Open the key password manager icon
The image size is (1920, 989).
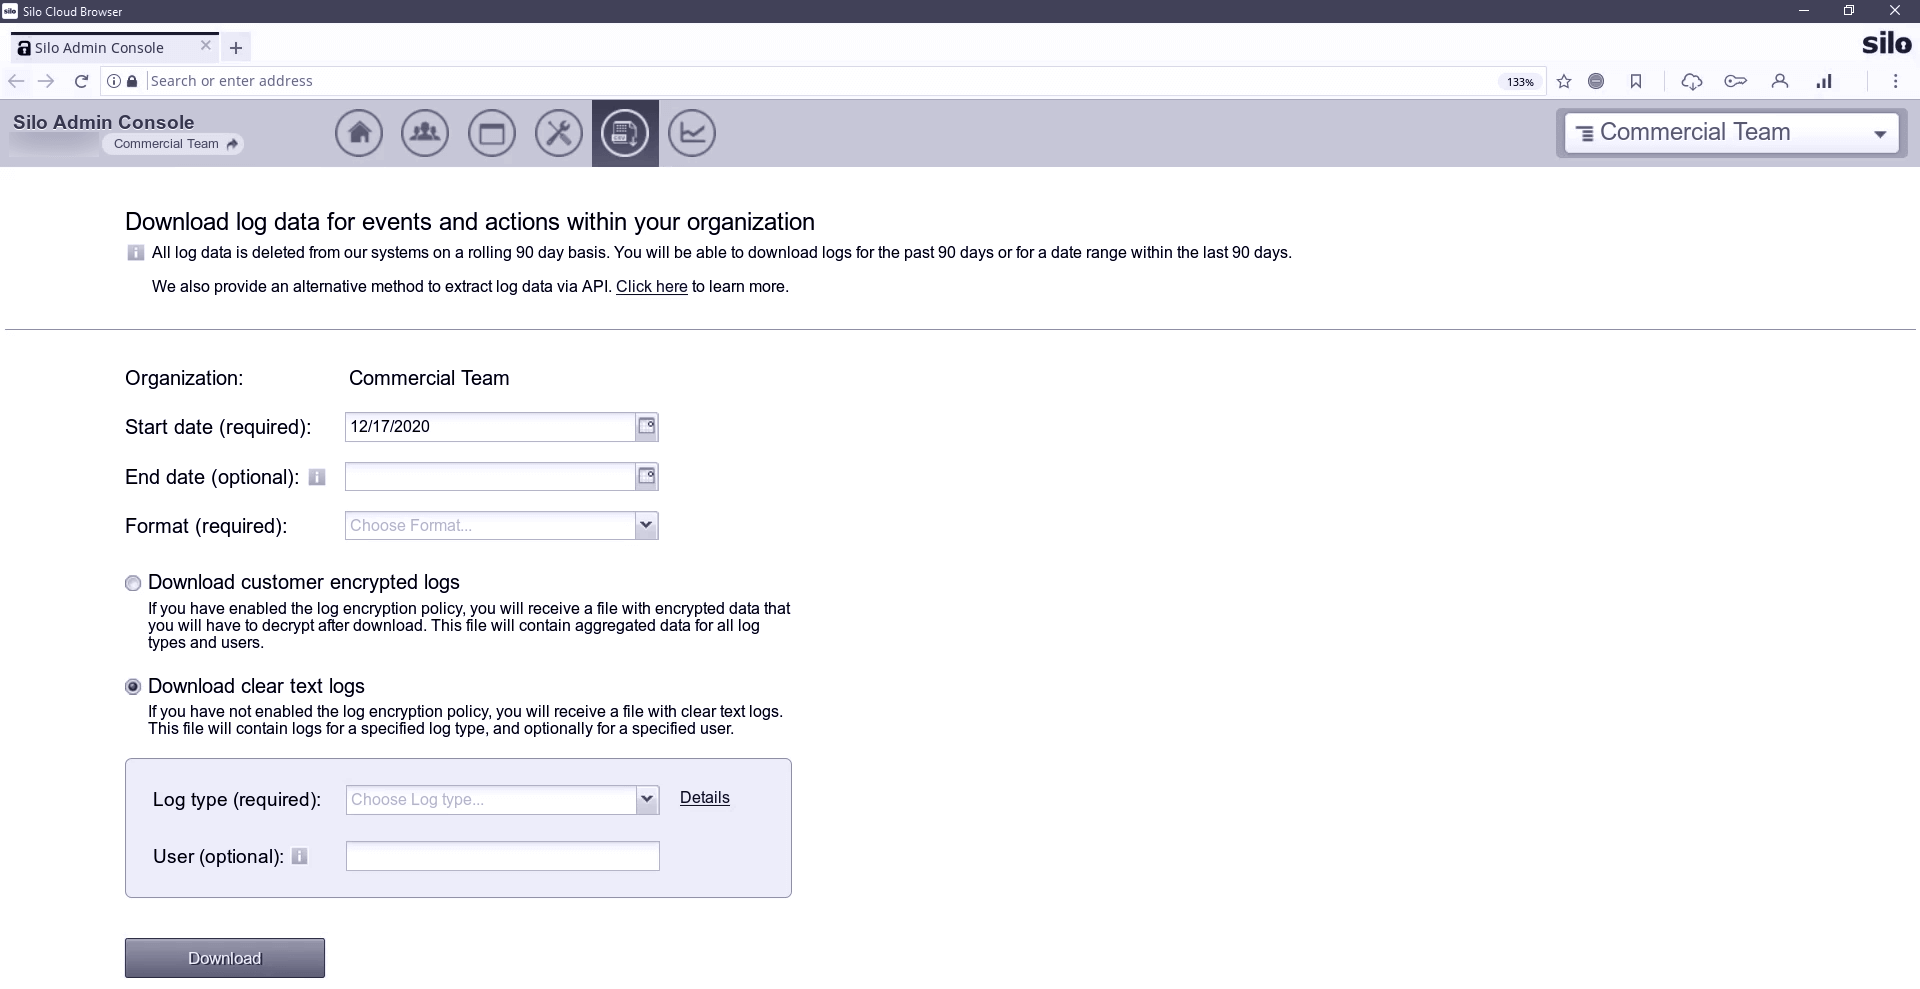[x=1736, y=81]
